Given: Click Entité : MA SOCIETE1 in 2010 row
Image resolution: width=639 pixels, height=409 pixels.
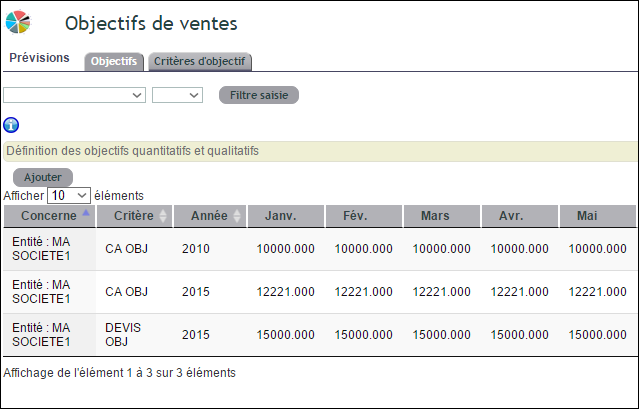Looking at the screenshot, I should click(41, 249).
